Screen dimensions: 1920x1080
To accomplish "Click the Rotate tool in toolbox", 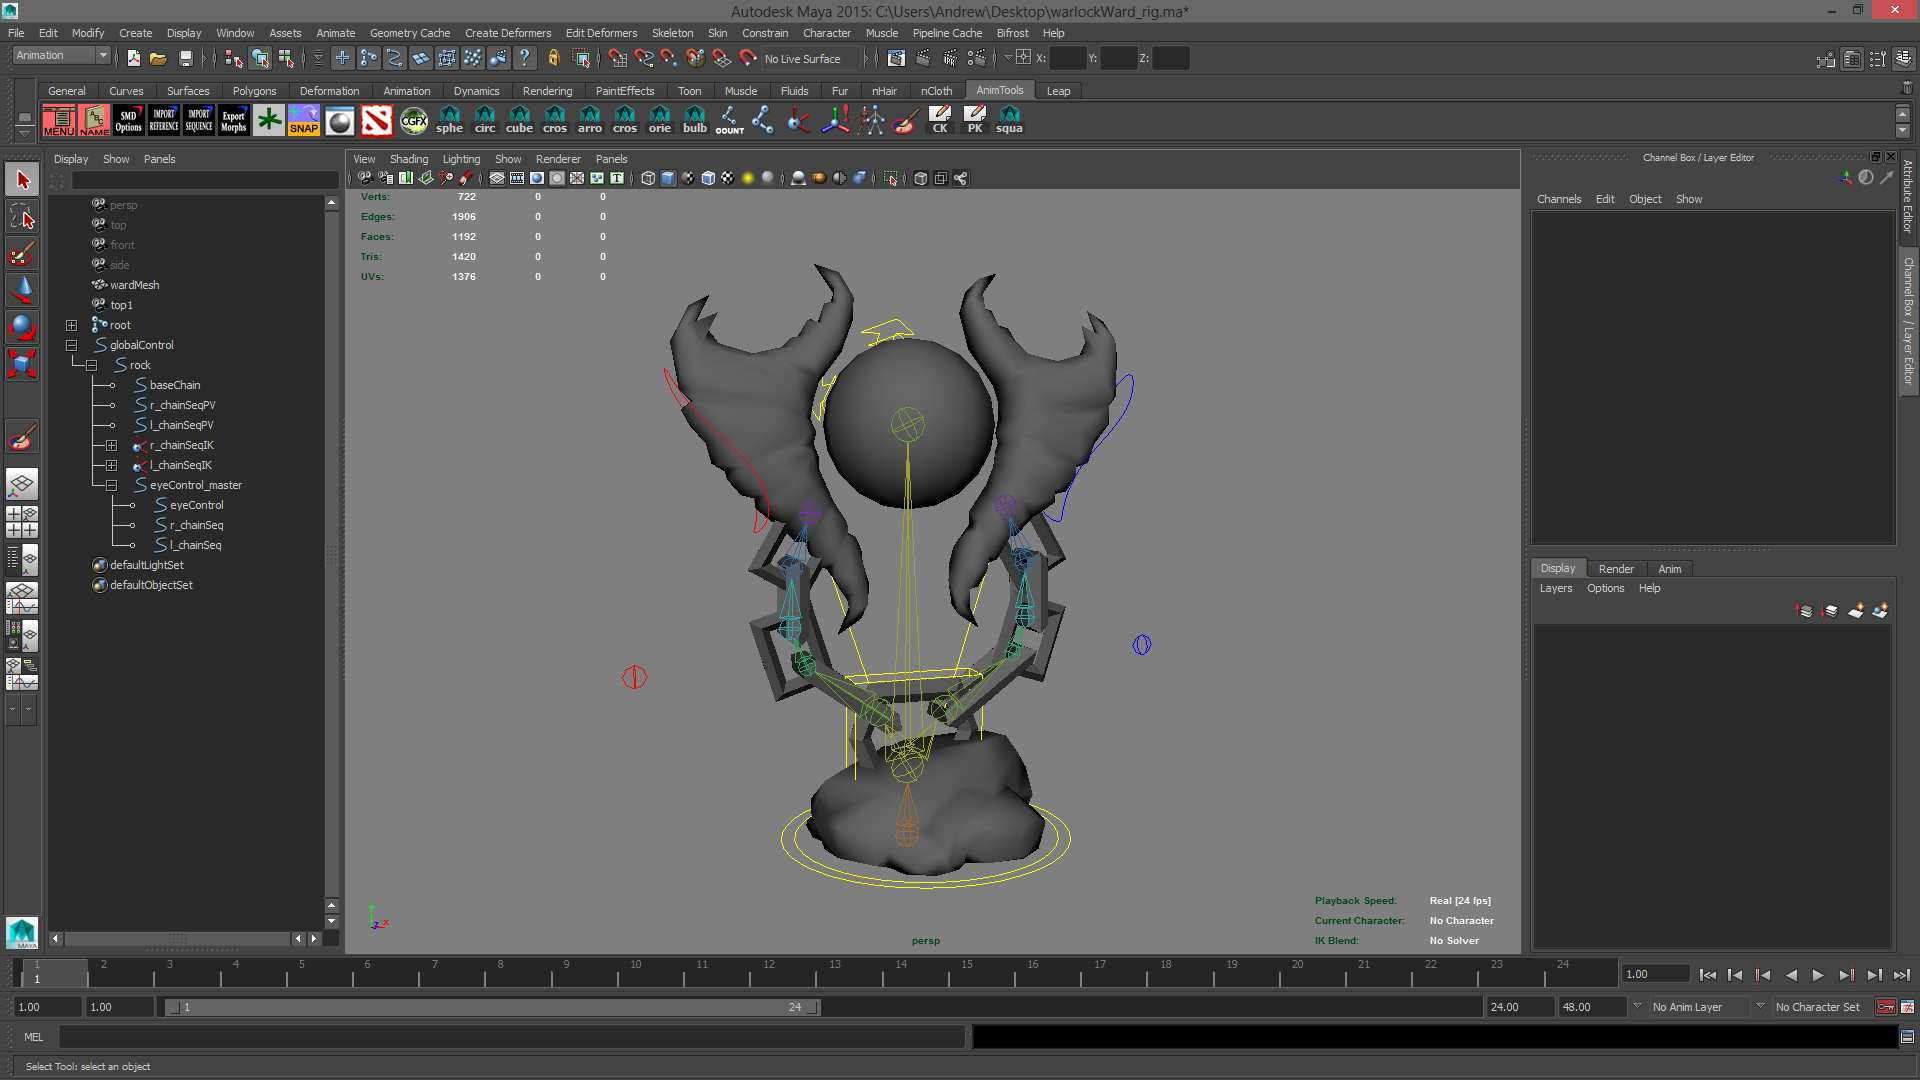I will (22, 327).
